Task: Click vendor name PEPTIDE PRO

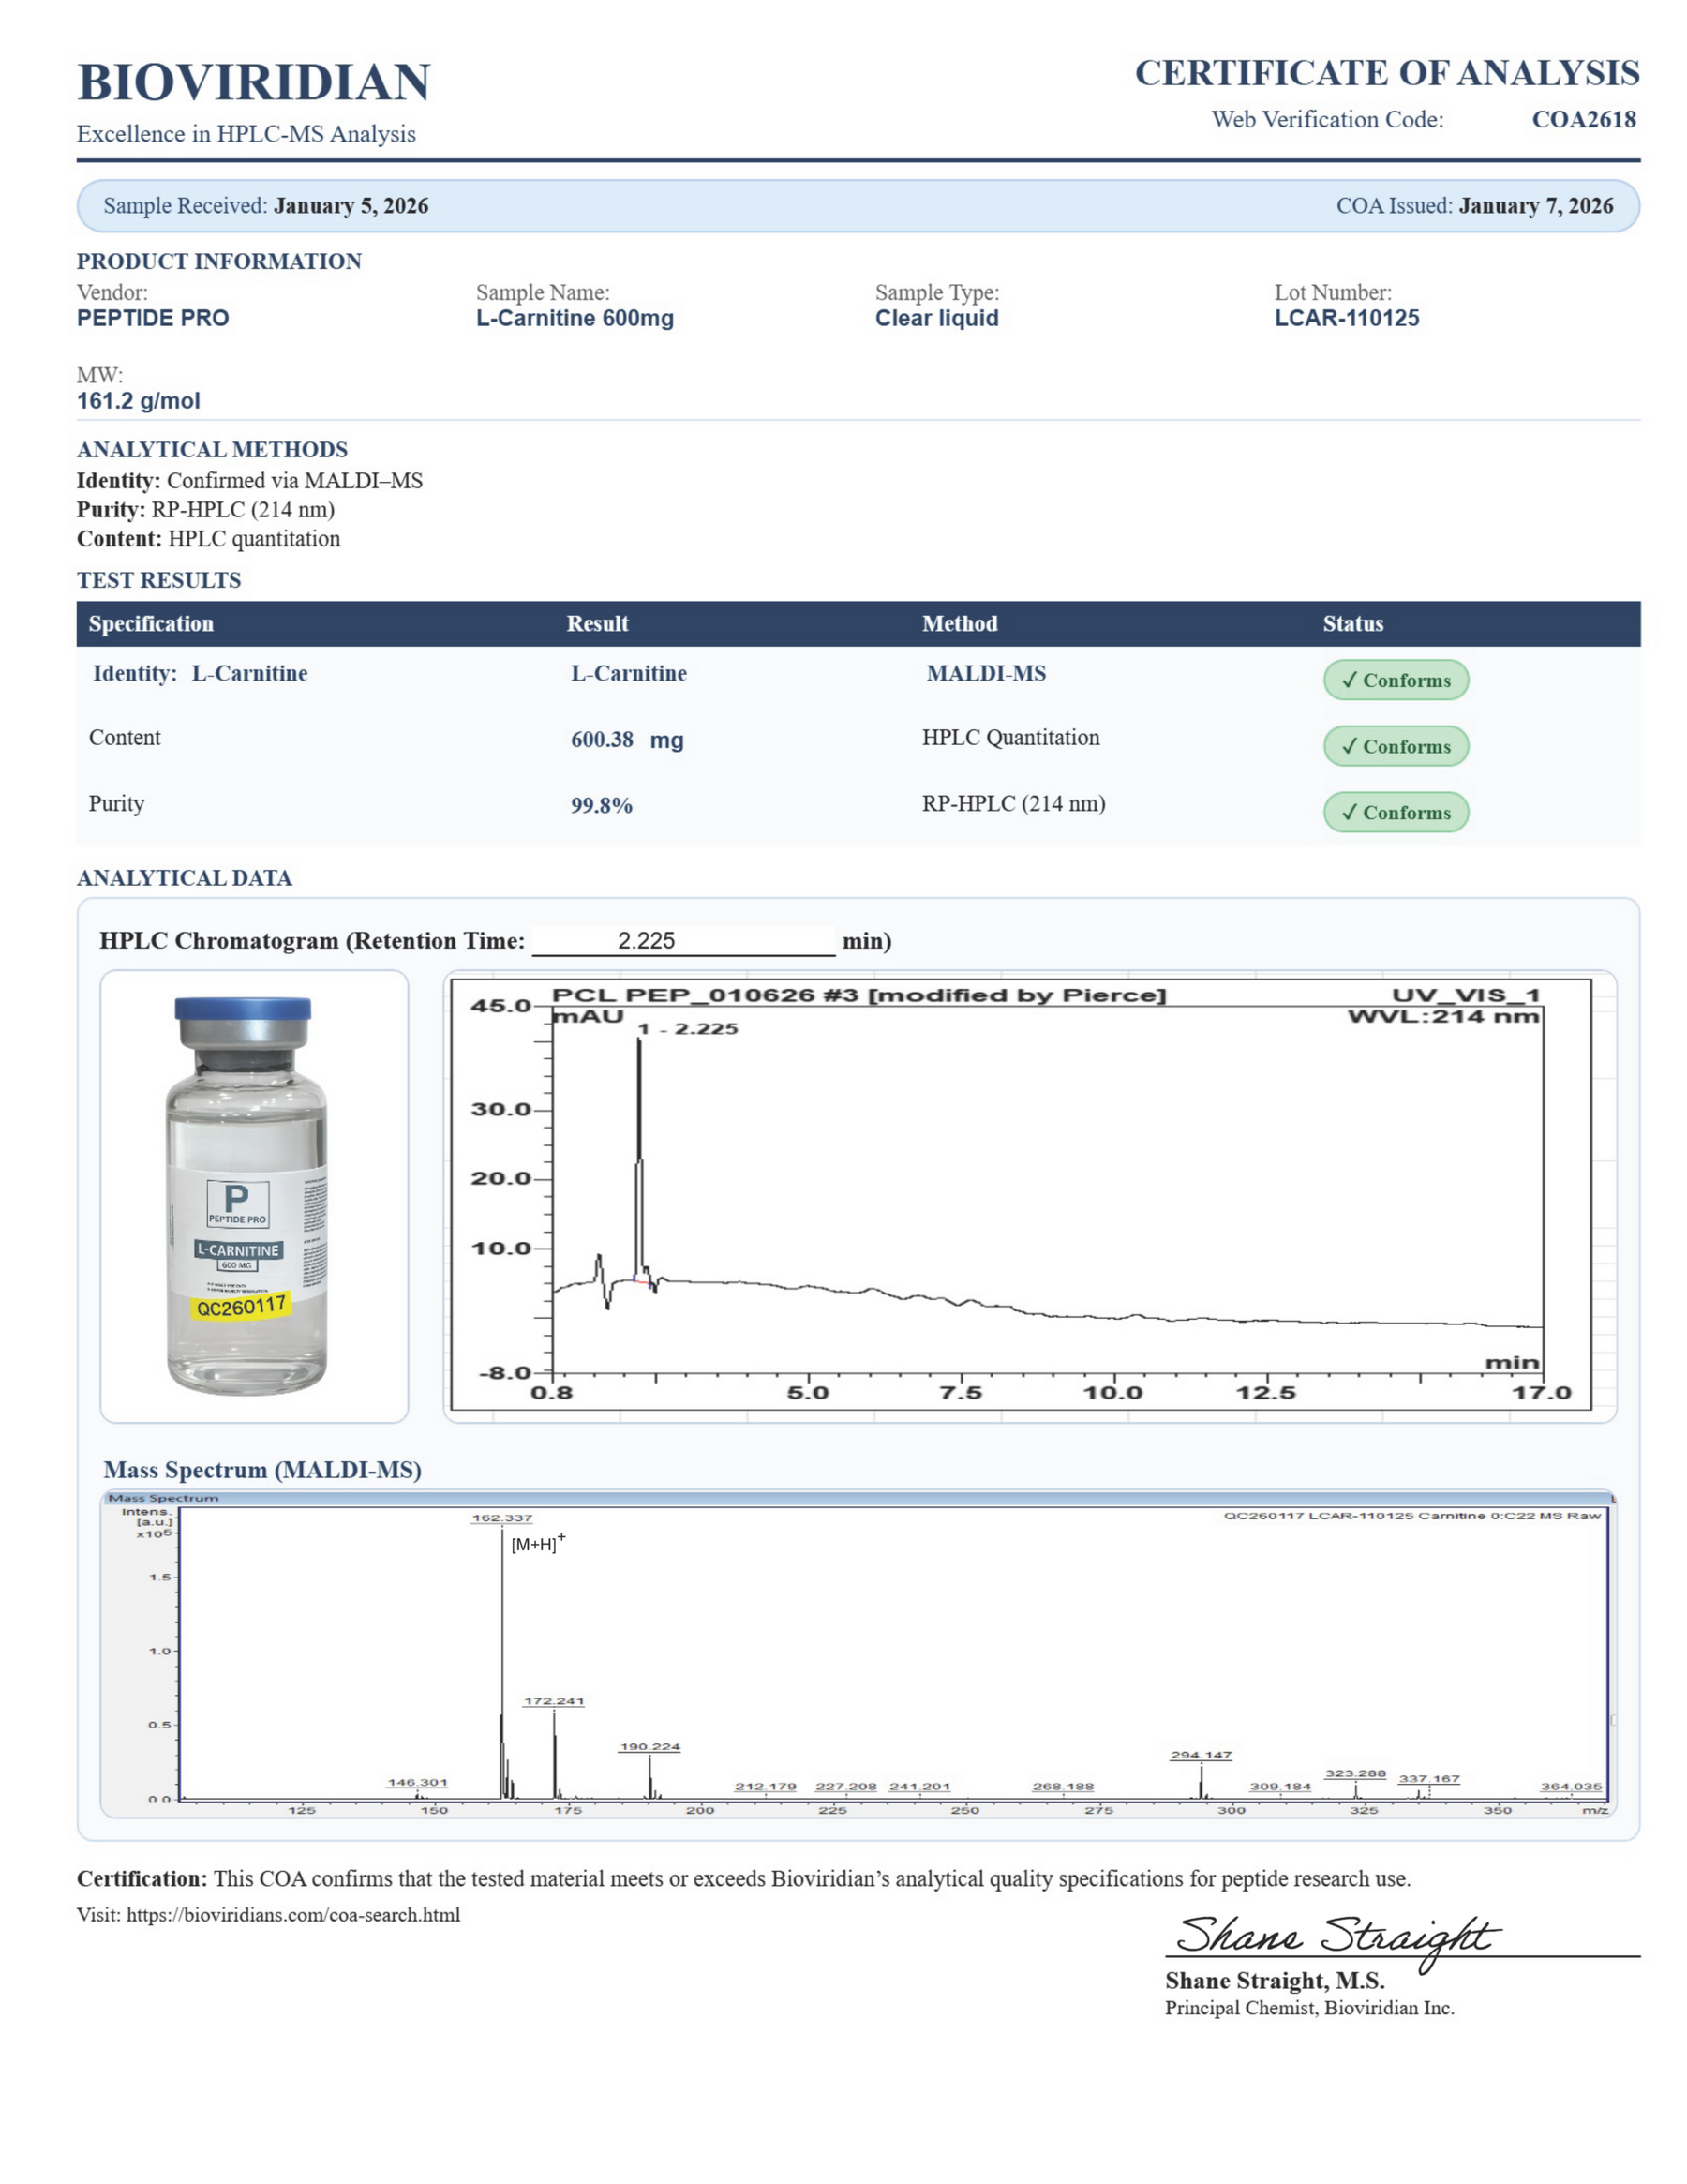Action: 153,318
